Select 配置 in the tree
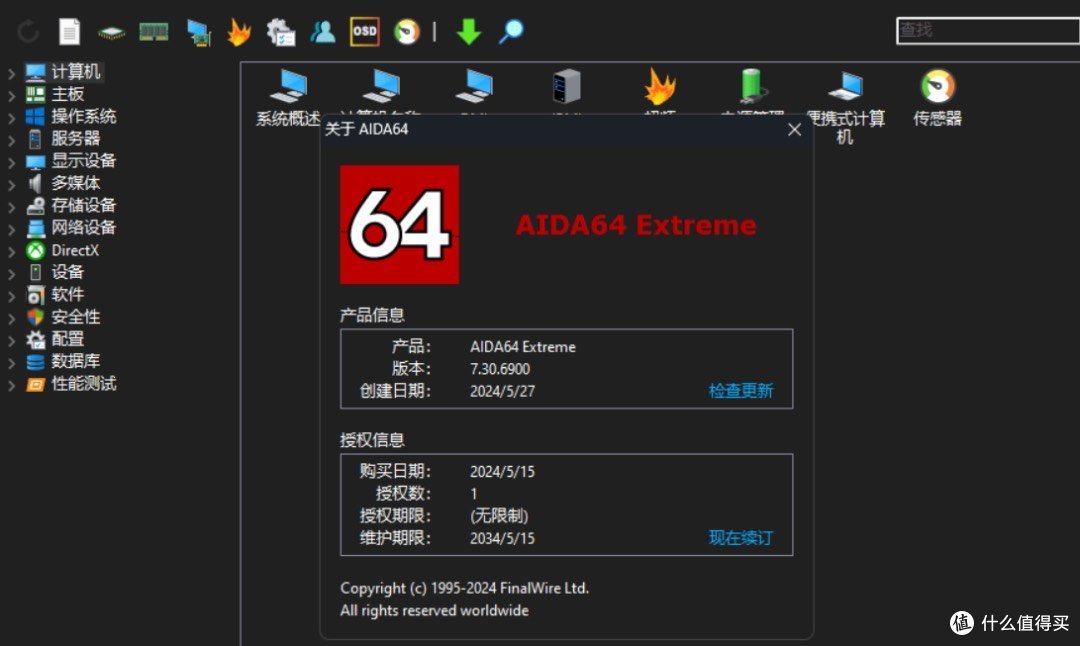The width and height of the screenshot is (1080, 646). click(68, 339)
